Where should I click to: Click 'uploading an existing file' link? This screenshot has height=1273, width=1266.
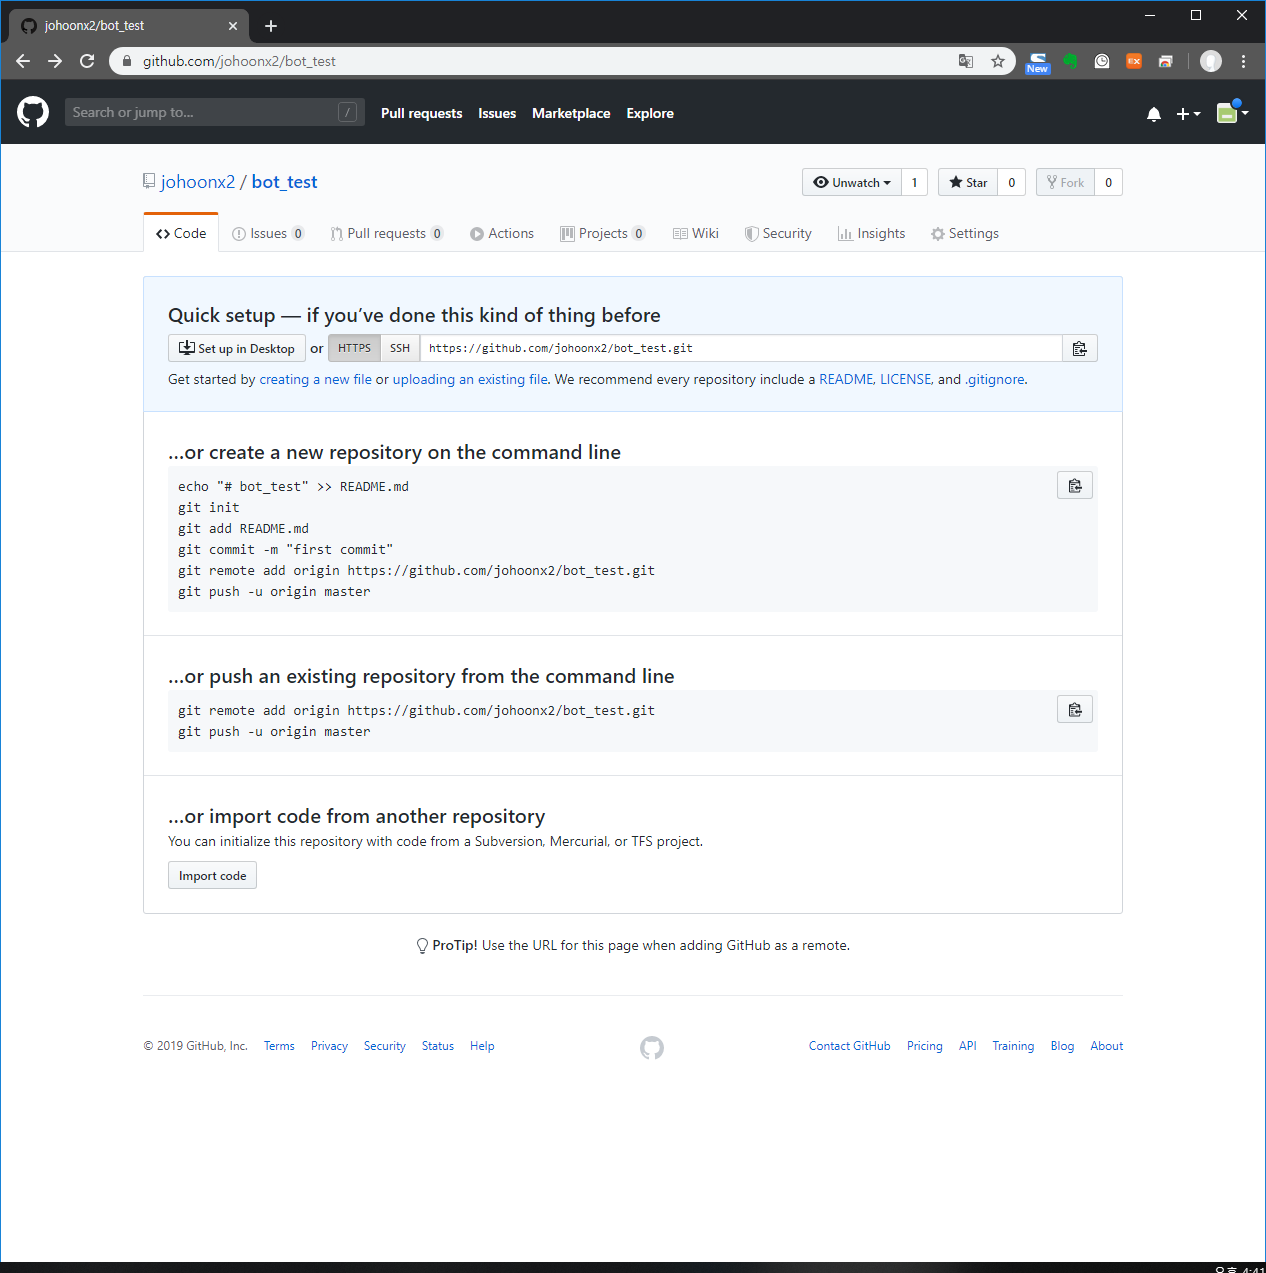coord(470,379)
